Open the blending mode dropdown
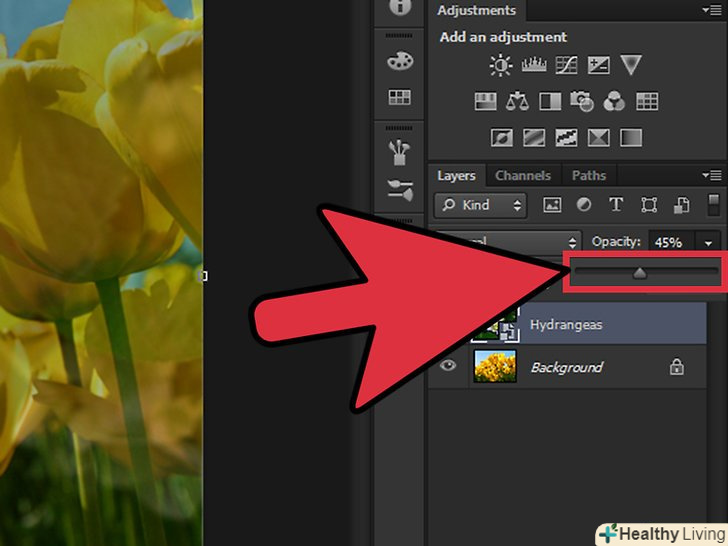 507,242
